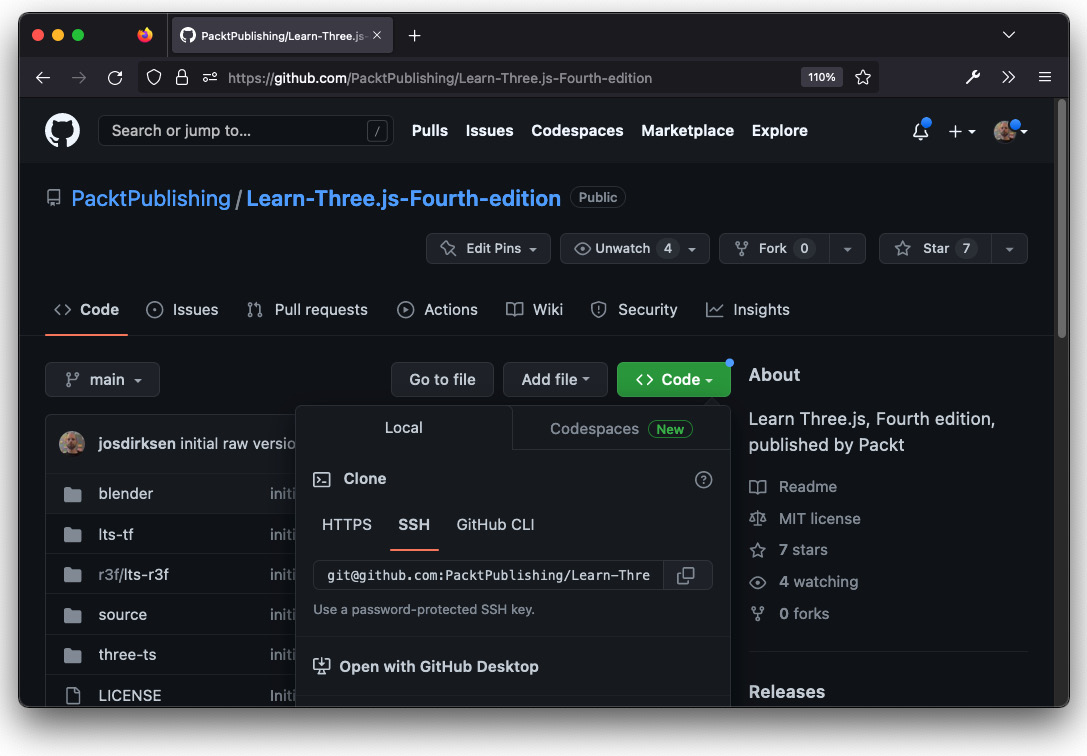Viewport: 1087px width, 756px height.
Task: Unwatch the repository
Action: click(621, 249)
